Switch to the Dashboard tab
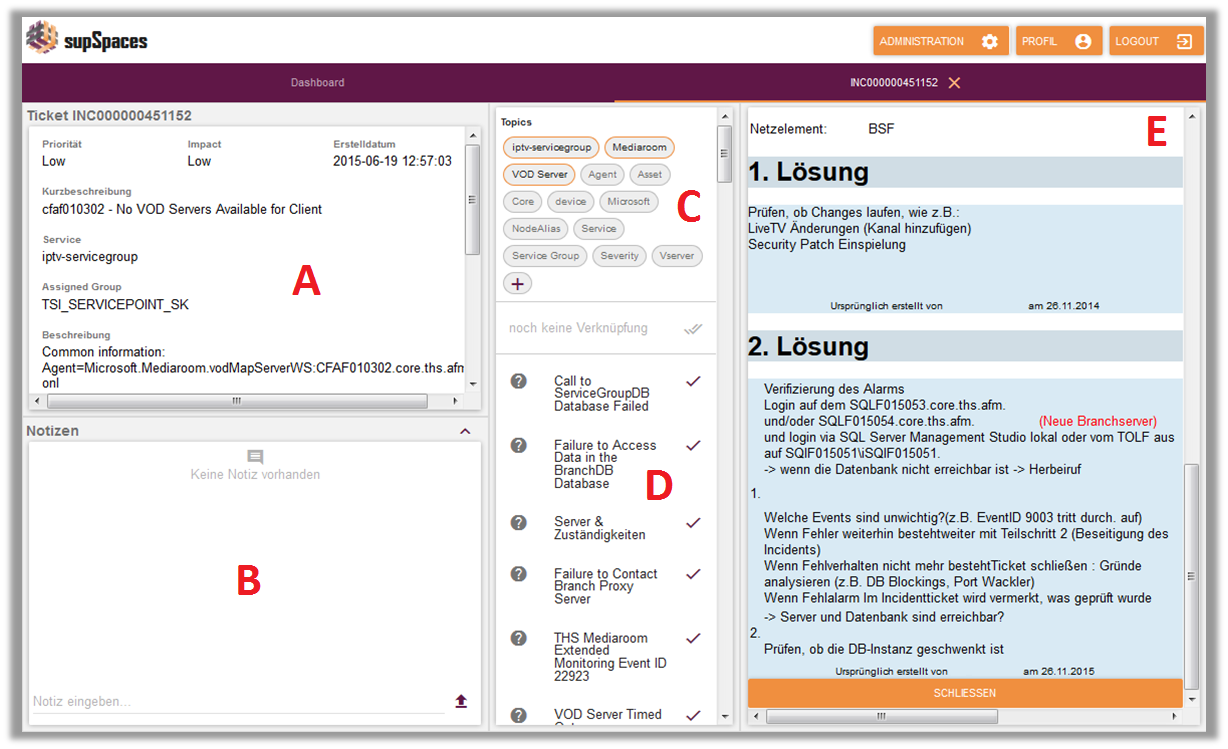Image resolution: width=1228 pixels, height=749 pixels. tap(318, 83)
